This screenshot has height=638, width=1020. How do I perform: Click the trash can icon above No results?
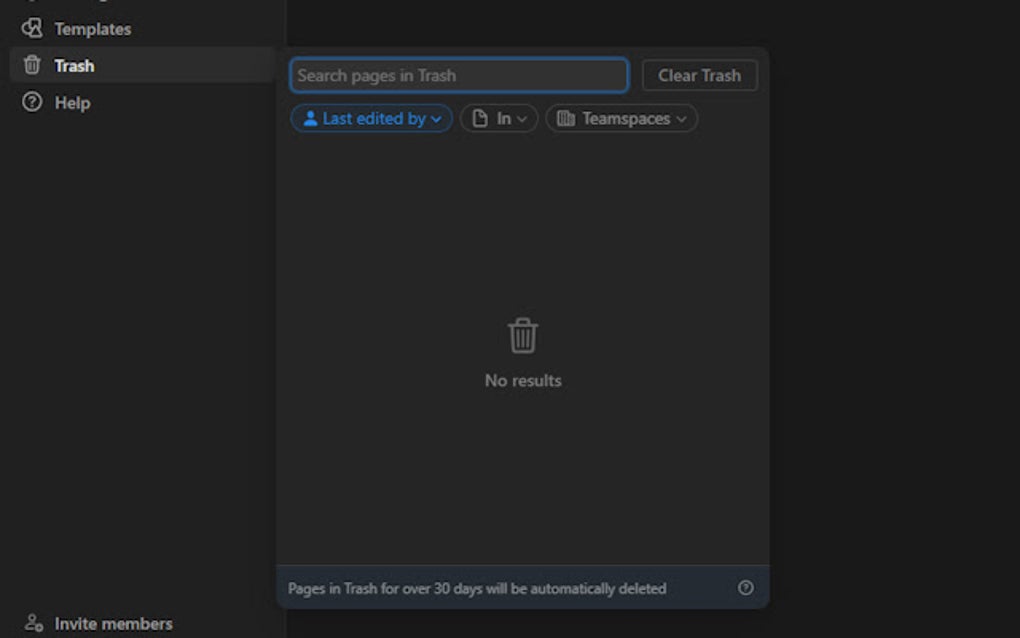coord(523,335)
